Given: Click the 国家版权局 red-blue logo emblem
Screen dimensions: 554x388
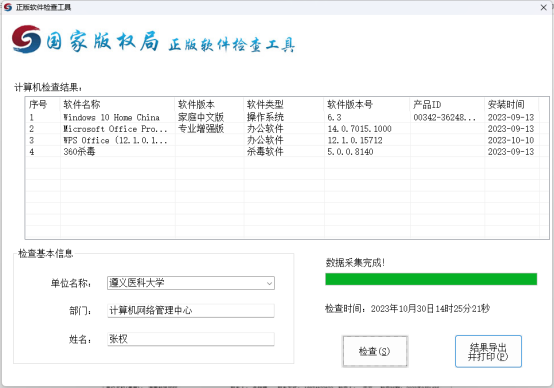Looking at the screenshot, I should (26, 39).
